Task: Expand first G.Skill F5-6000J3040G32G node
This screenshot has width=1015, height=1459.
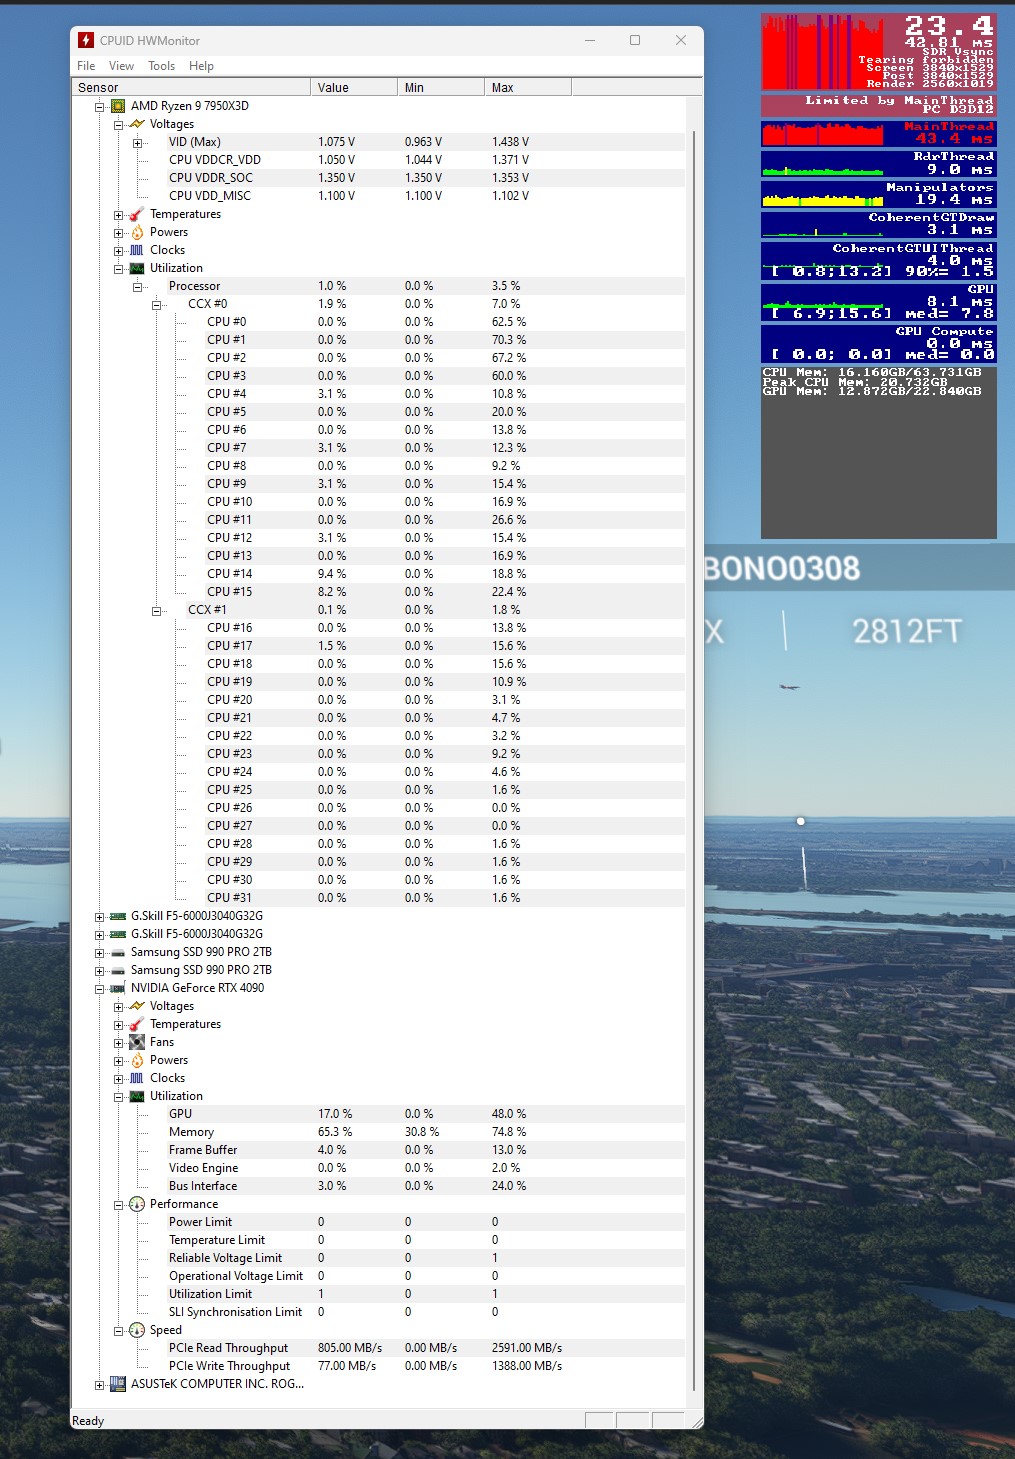Action: click(99, 916)
